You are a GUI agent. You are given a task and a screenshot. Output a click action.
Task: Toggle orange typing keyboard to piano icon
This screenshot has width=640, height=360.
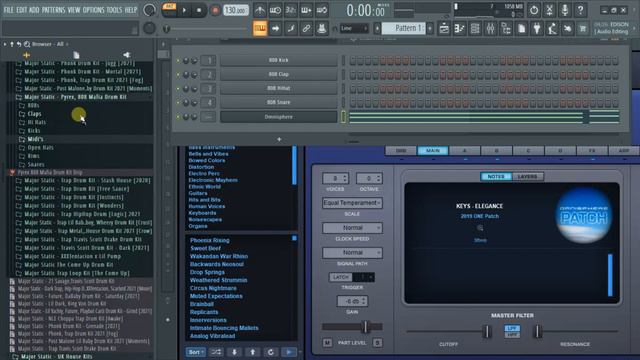tap(260, 29)
